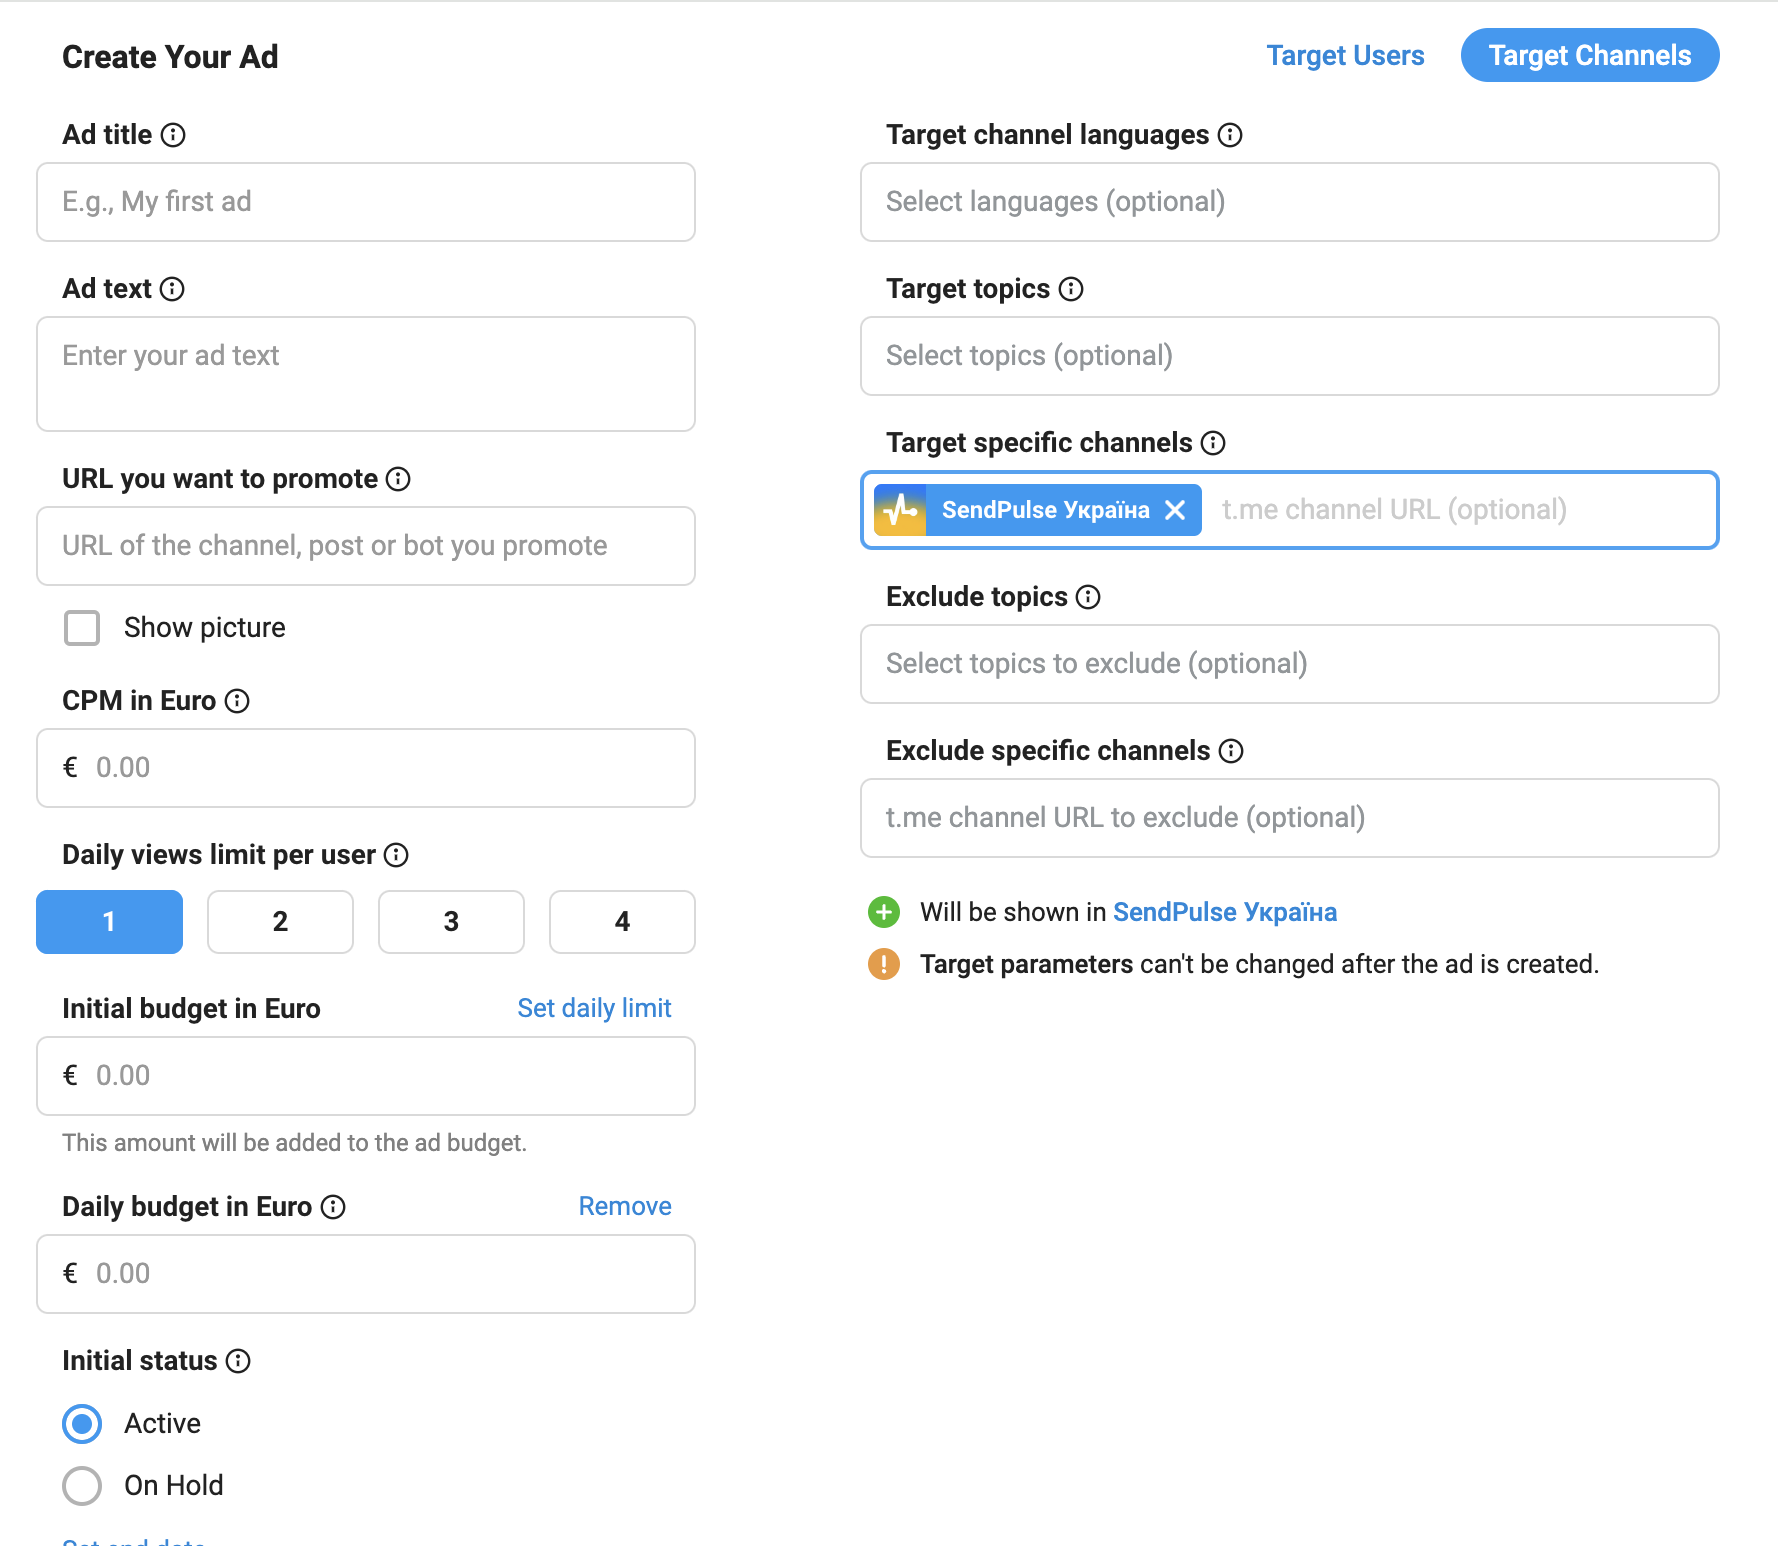Set daily views limit to 2
The image size is (1778, 1546).
[x=280, y=922]
